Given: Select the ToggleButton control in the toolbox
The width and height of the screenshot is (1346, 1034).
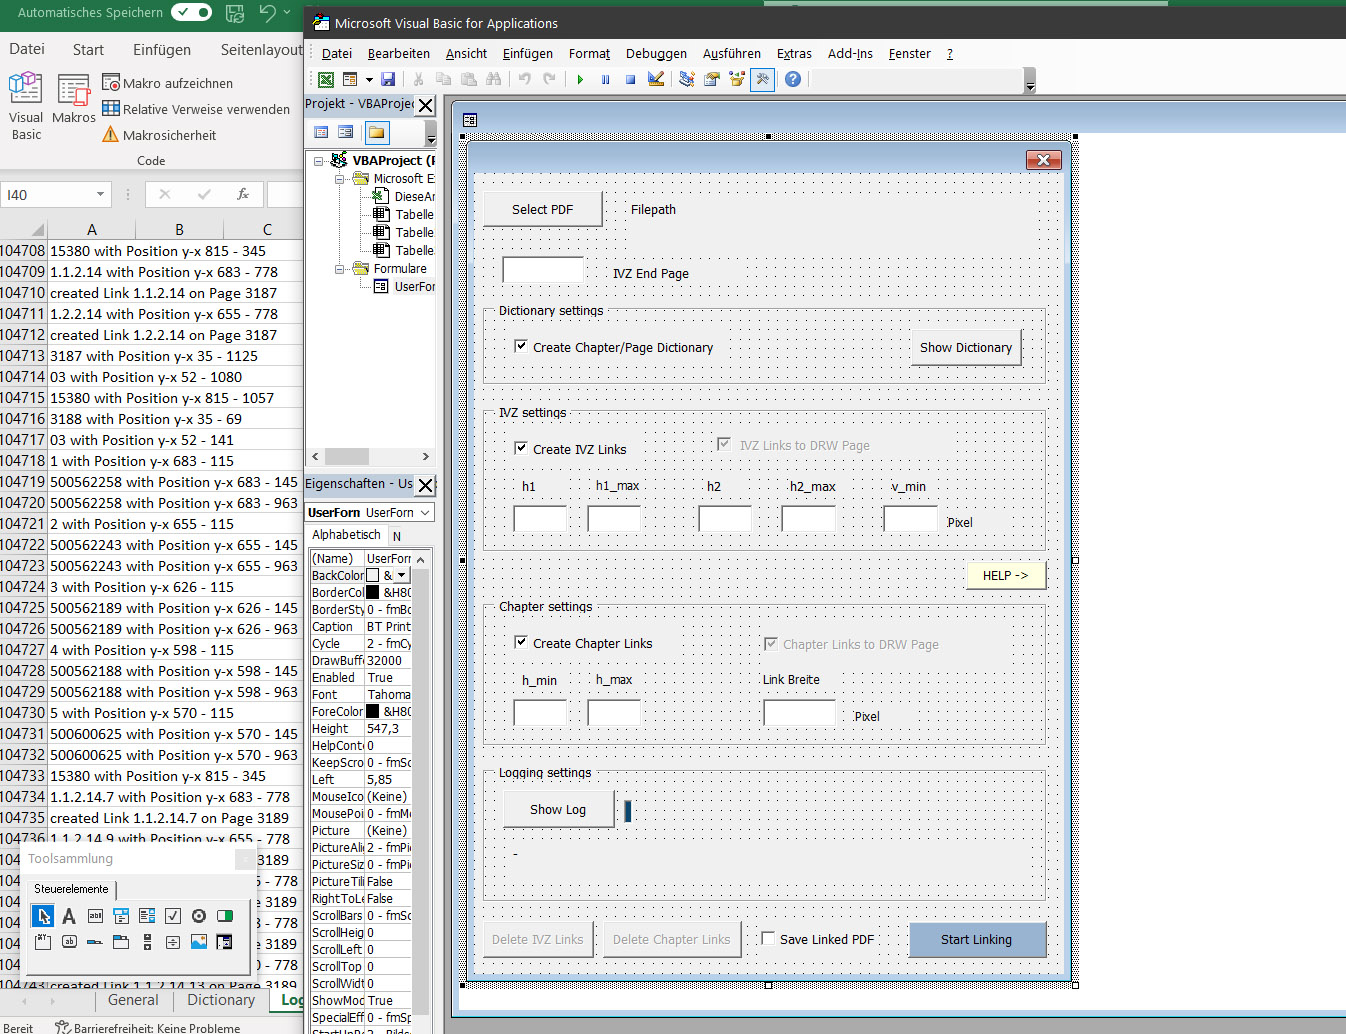Looking at the screenshot, I should point(225,916).
